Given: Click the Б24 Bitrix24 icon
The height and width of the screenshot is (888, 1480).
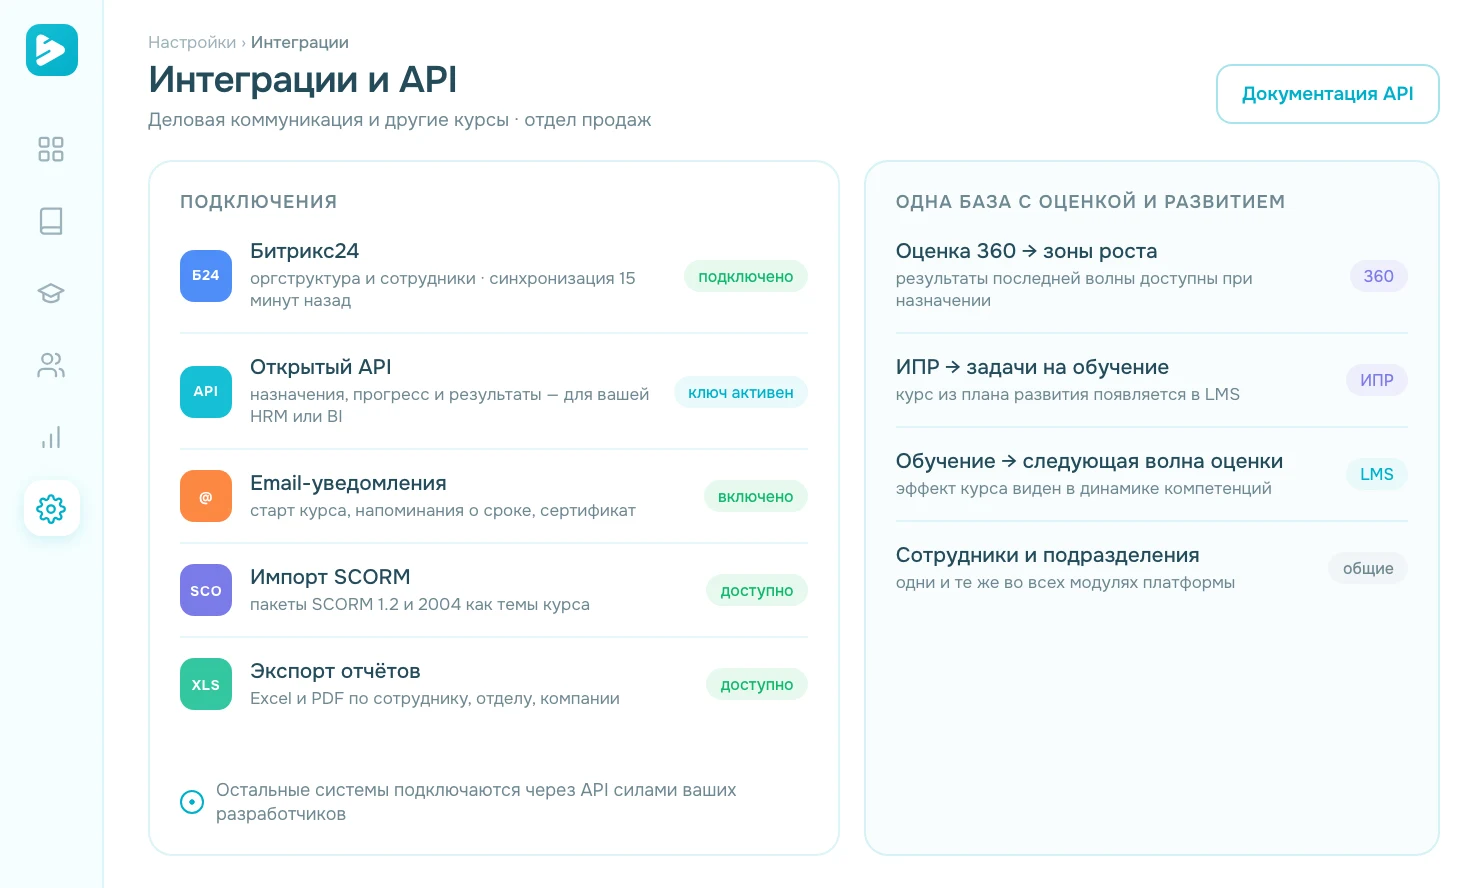Looking at the screenshot, I should coord(206,276).
